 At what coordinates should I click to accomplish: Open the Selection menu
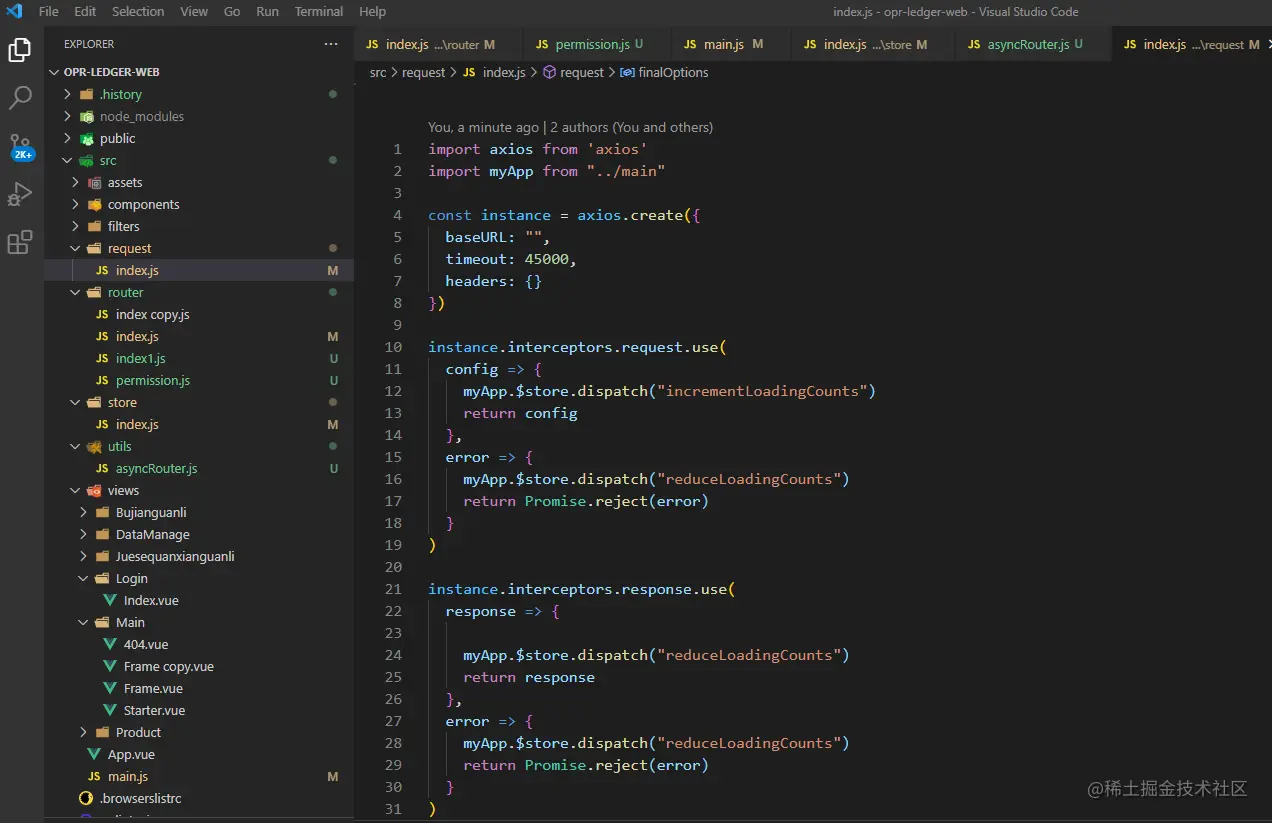click(x=138, y=12)
